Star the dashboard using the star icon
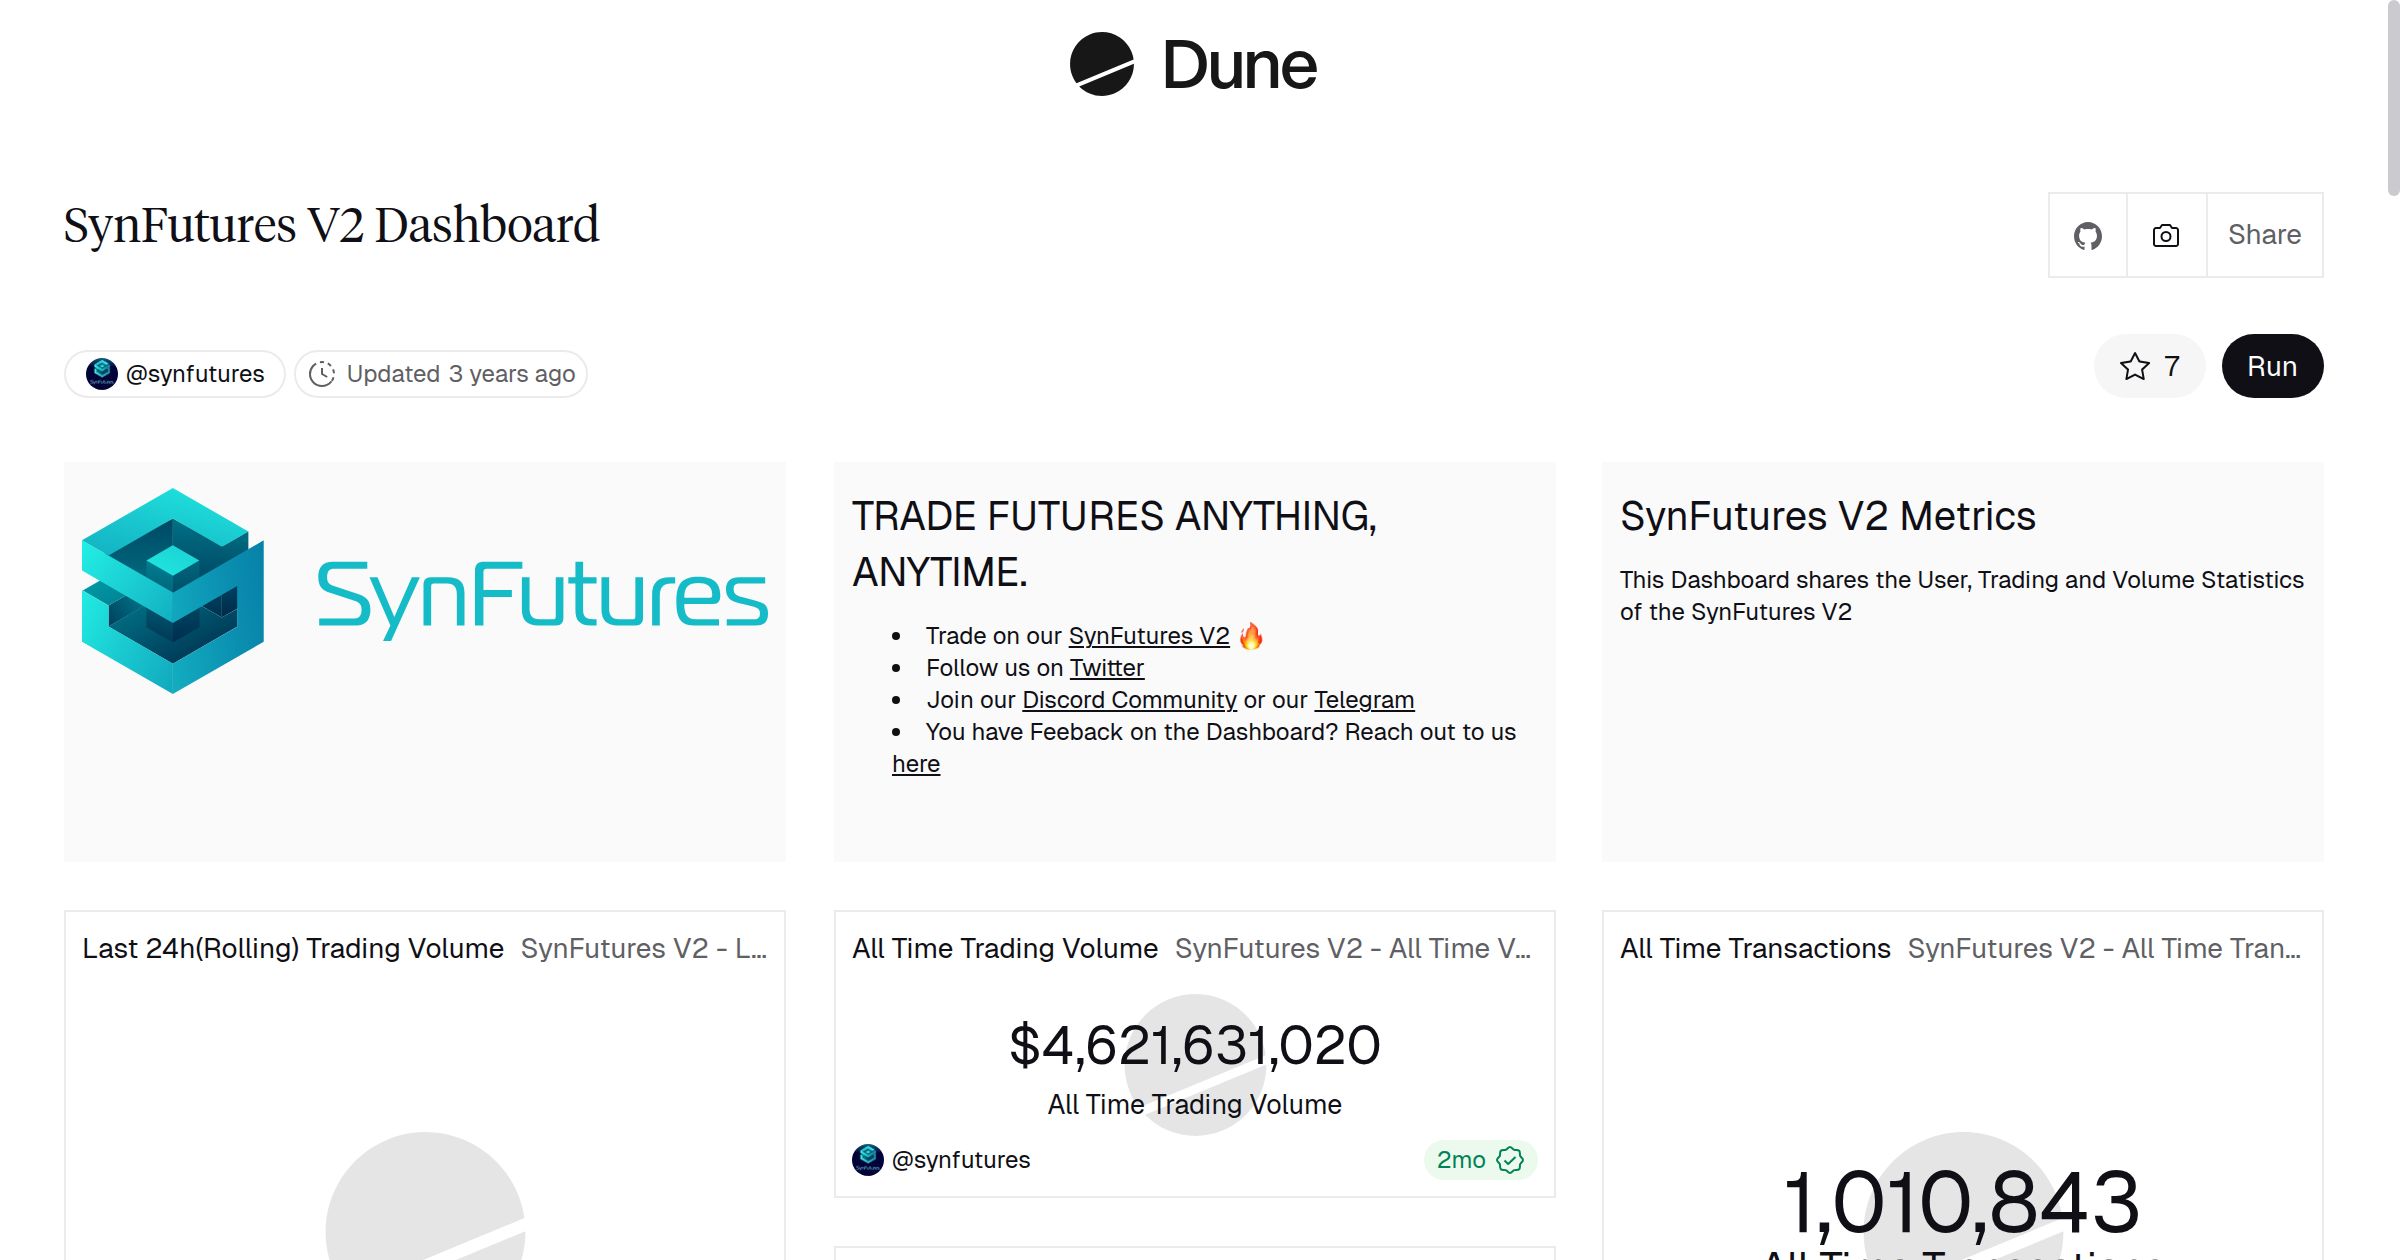 [2135, 367]
